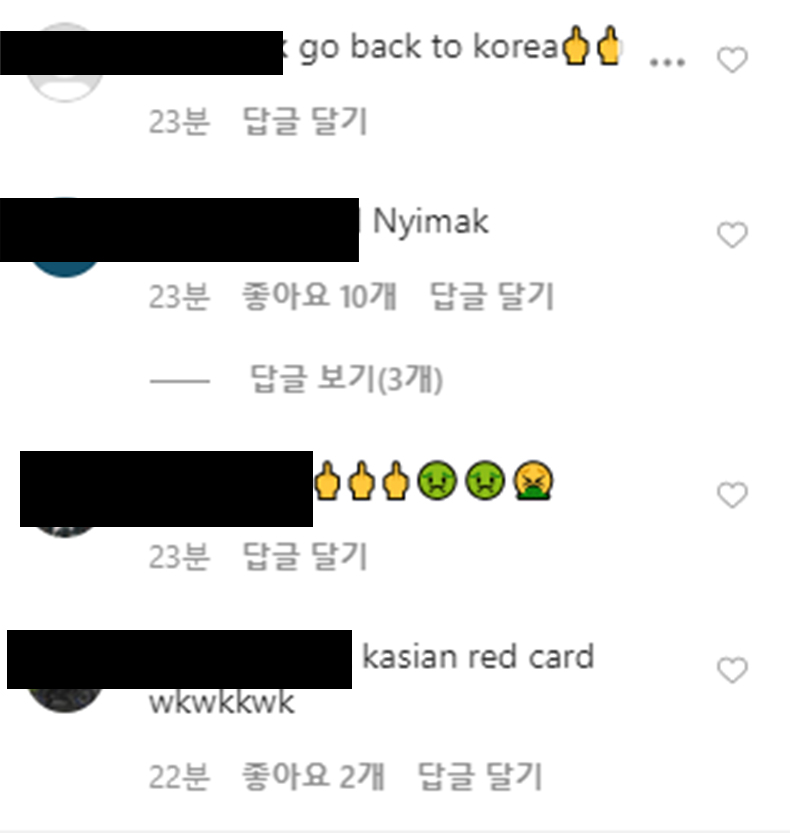790x833 pixels.
Task: Expand 답글 보기(3개) to view replies
Action: point(346,379)
